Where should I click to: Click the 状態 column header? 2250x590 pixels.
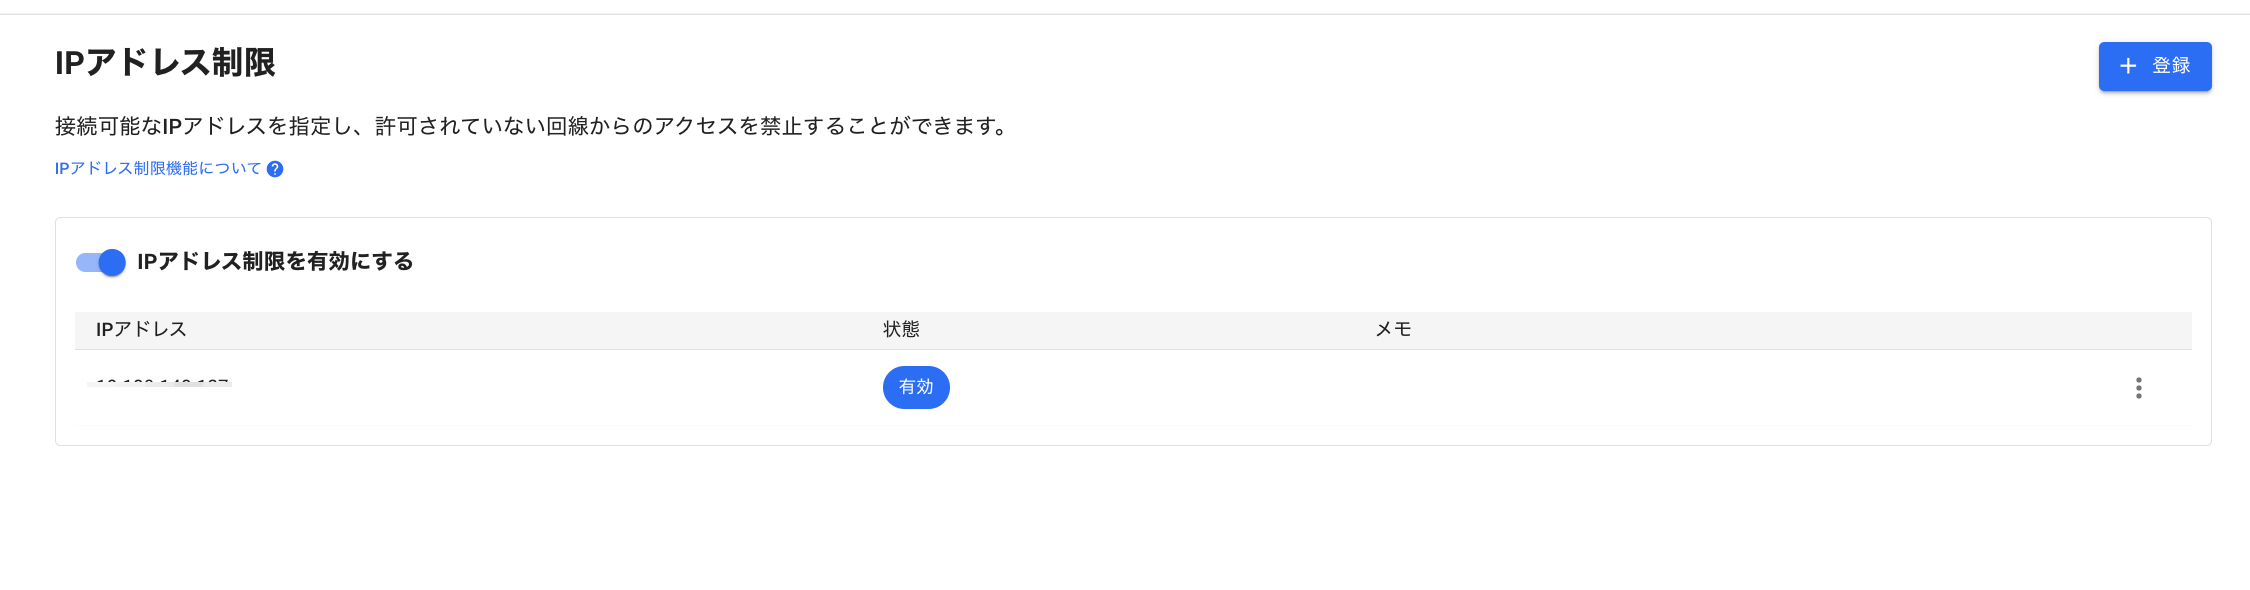click(x=901, y=330)
